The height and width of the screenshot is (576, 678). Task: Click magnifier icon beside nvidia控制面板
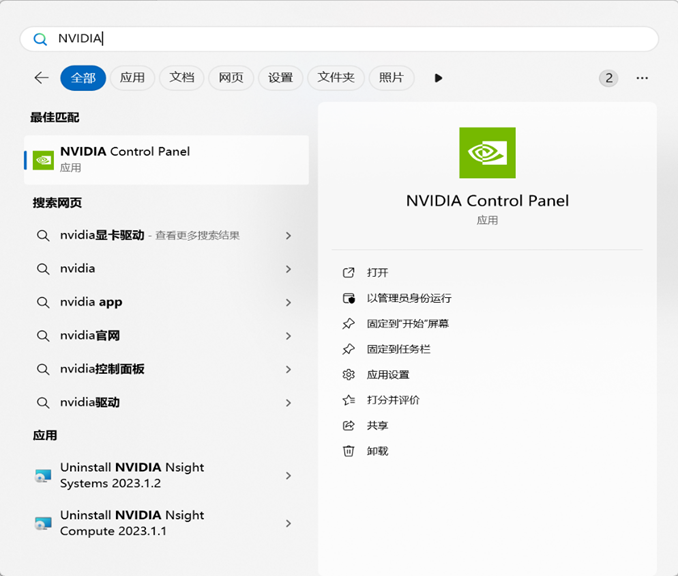pos(43,369)
